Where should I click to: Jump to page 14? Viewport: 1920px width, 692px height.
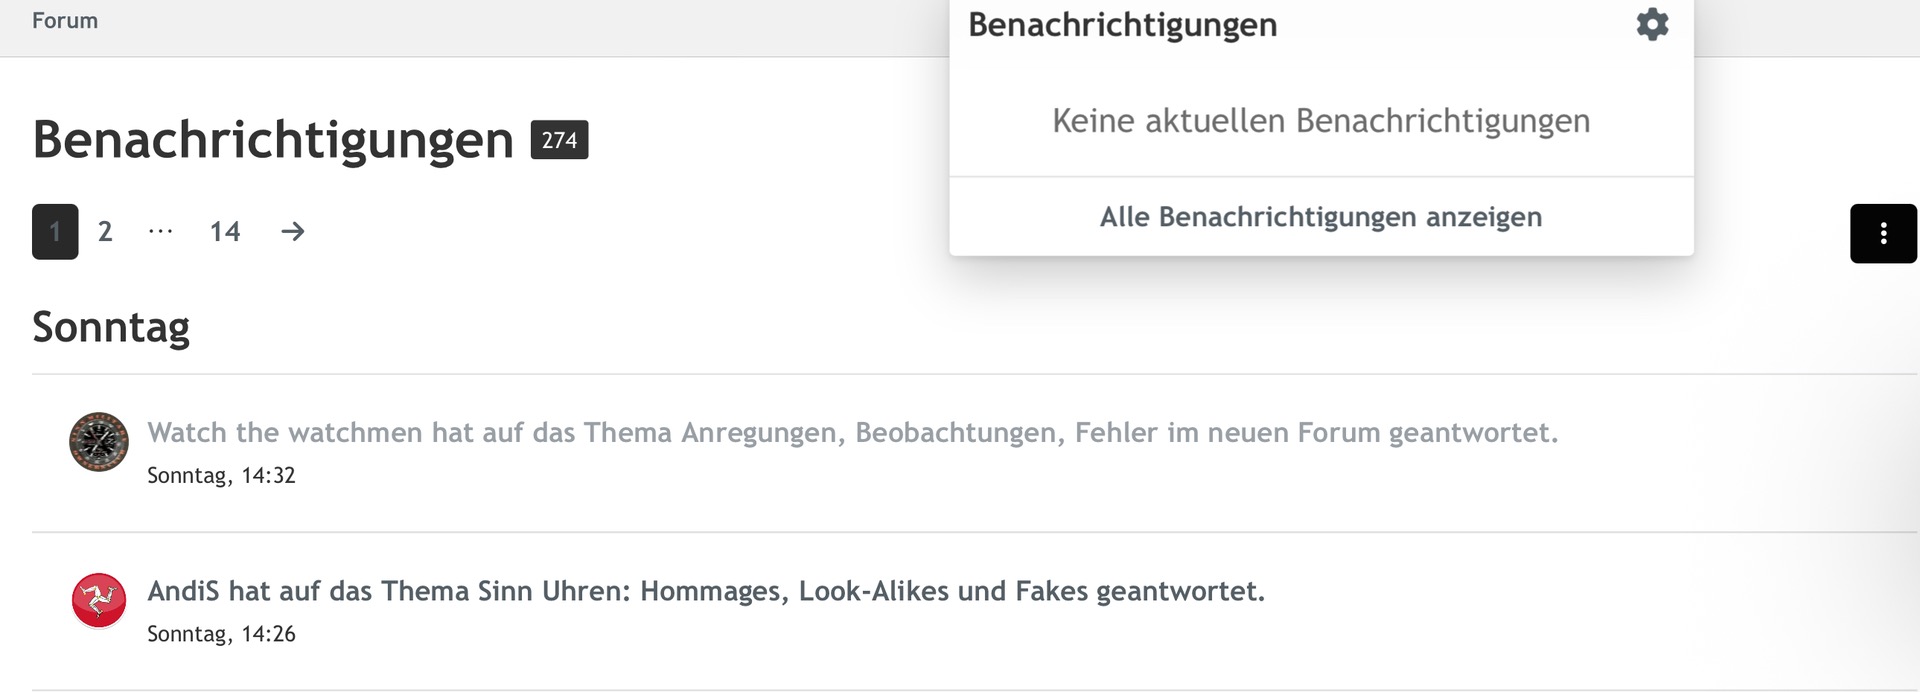(x=225, y=232)
